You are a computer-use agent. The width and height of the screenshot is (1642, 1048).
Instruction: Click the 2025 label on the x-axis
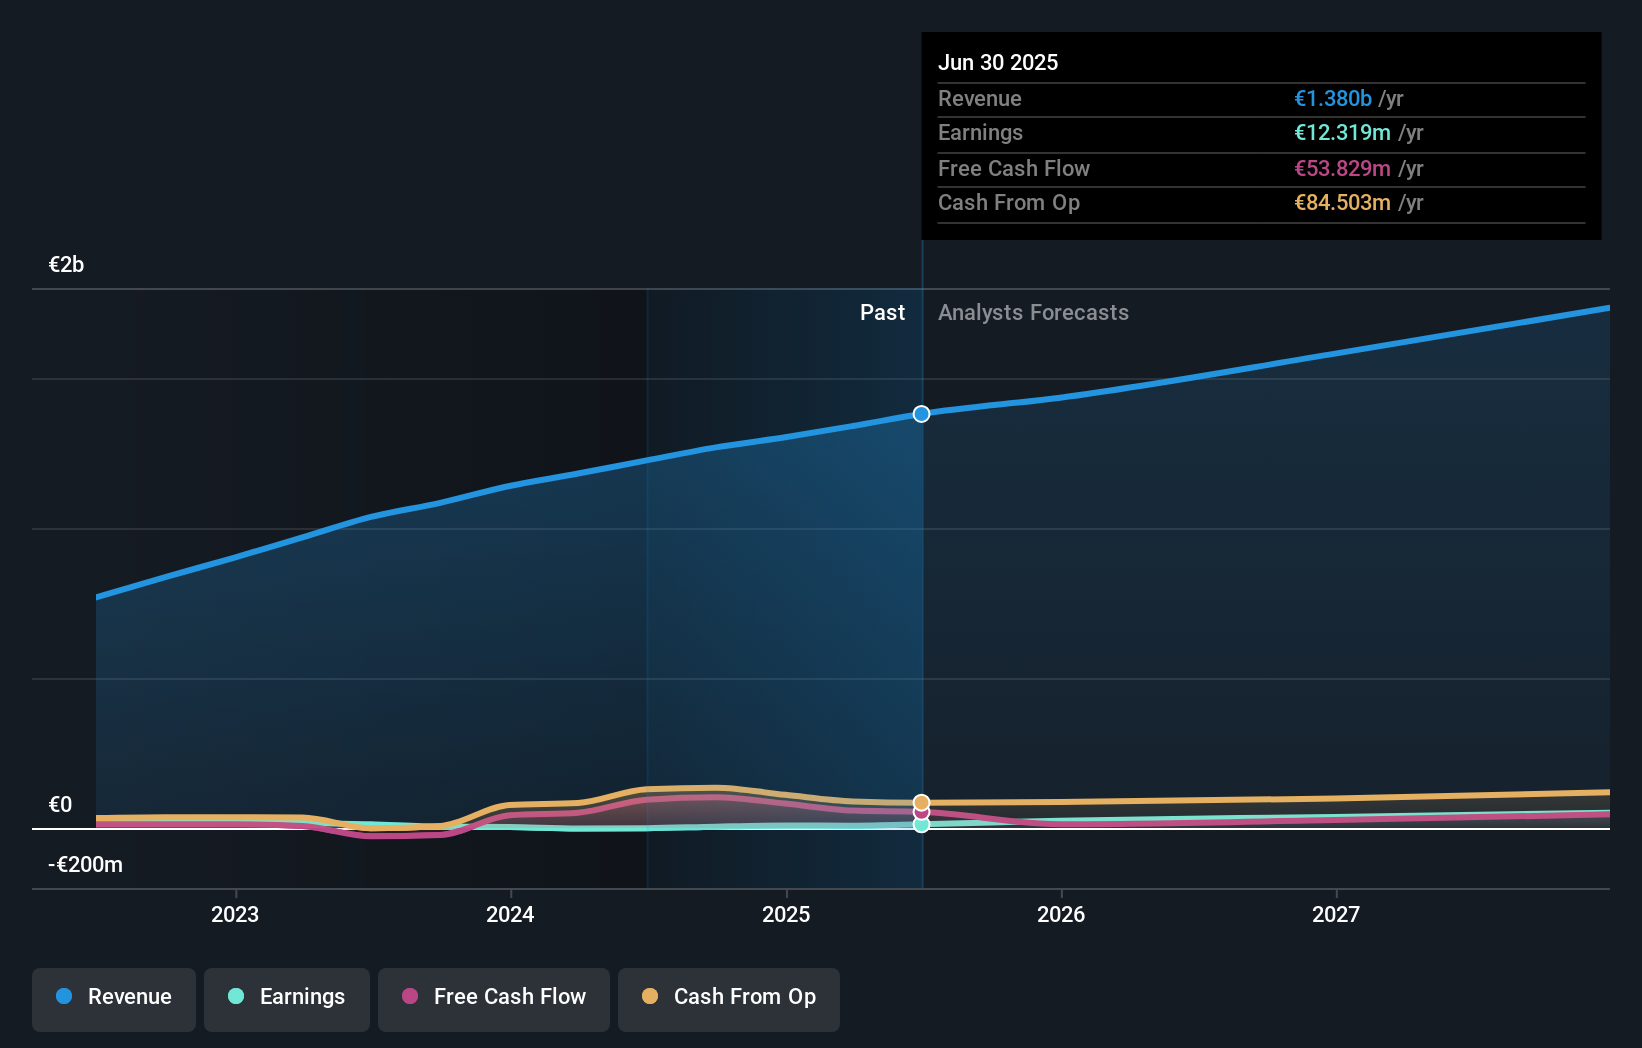[786, 913]
